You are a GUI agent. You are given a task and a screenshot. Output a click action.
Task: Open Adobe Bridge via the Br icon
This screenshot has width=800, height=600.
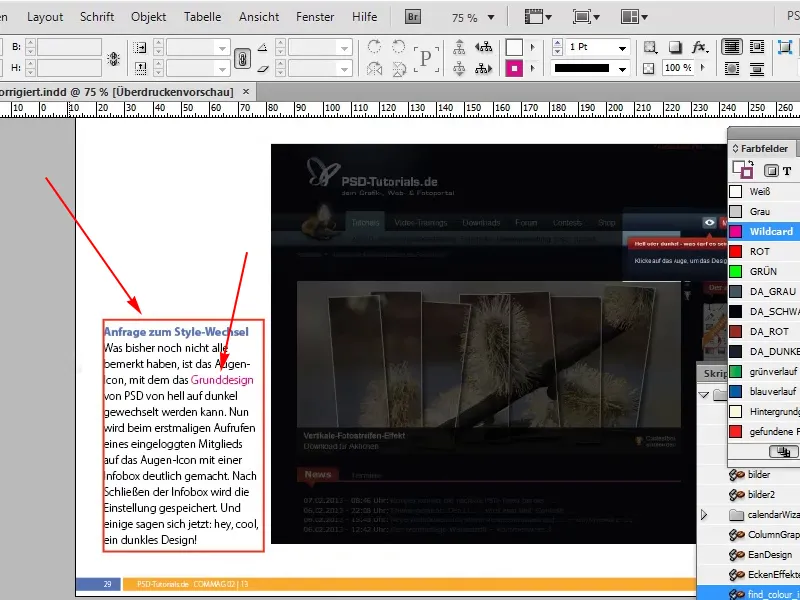point(413,17)
